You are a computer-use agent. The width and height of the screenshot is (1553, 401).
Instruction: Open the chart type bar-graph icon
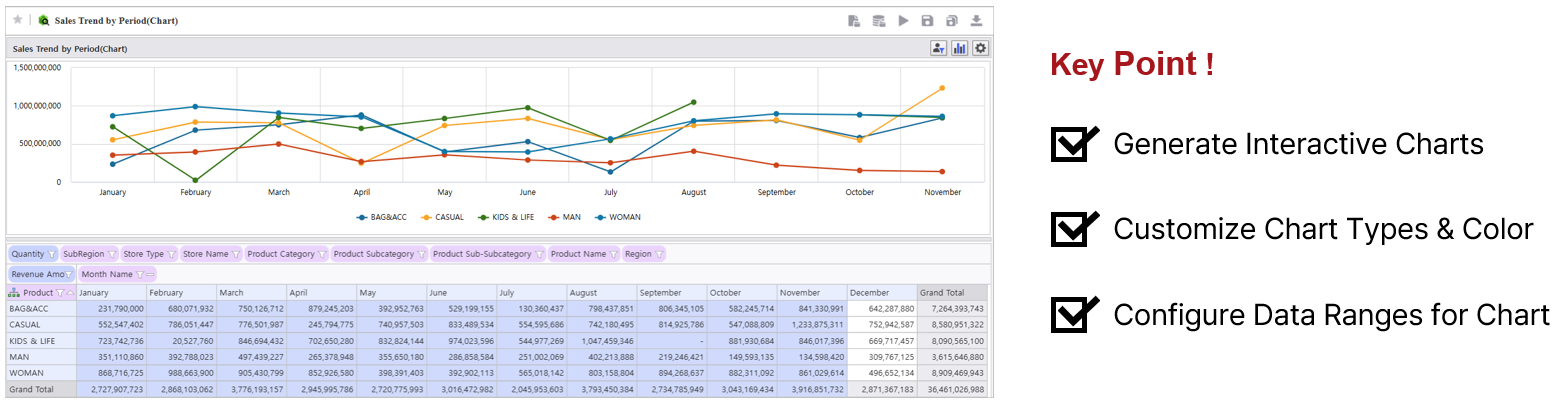point(959,48)
